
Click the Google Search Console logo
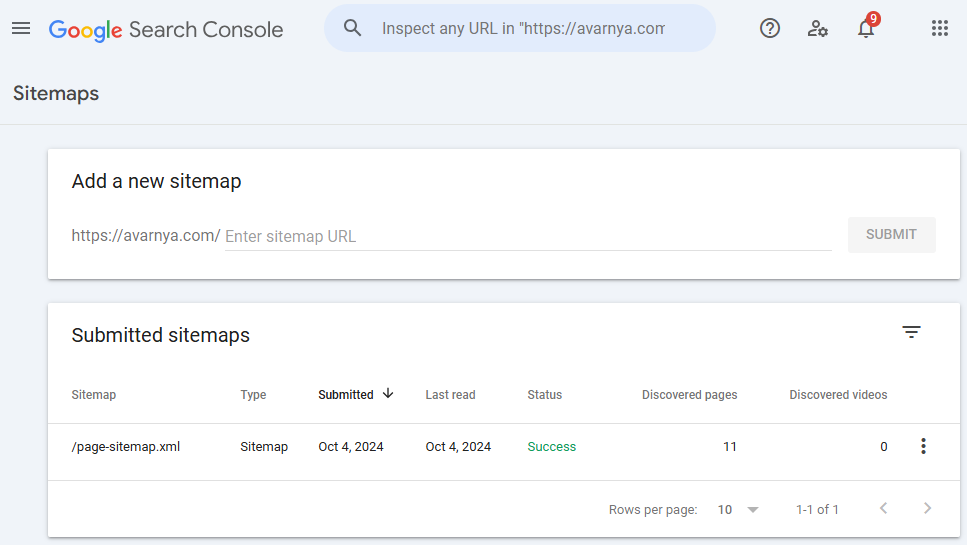(x=166, y=29)
